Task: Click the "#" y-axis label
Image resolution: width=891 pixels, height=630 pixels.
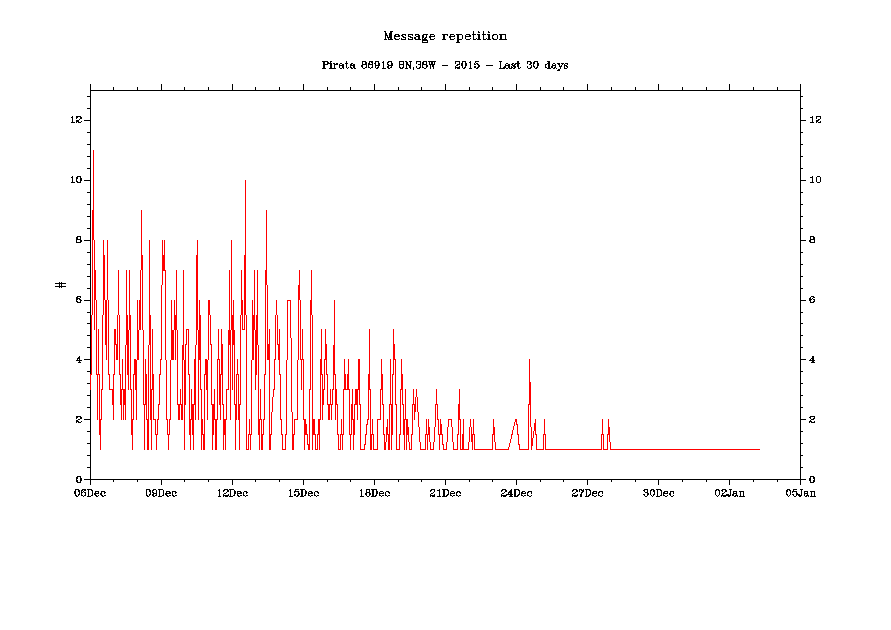Action: (x=61, y=285)
